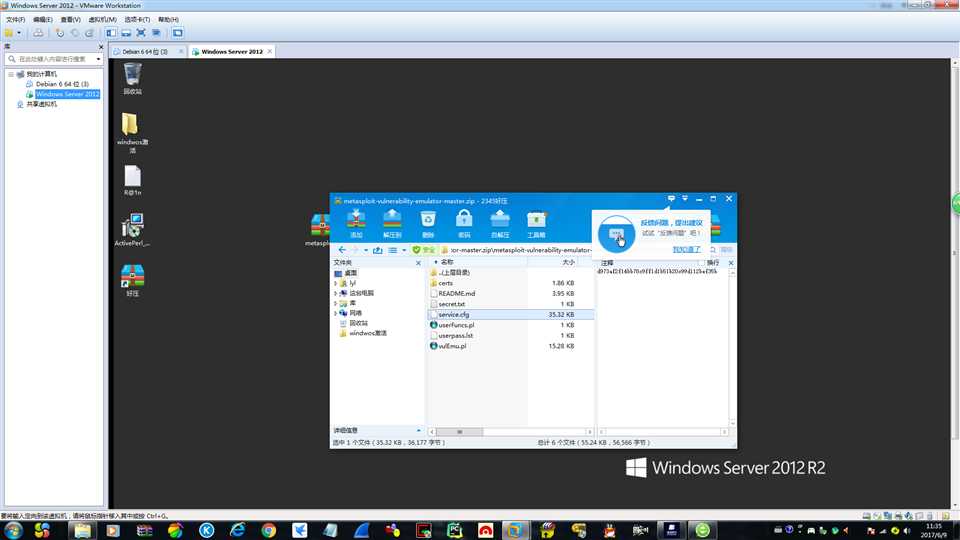The height and width of the screenshot is (540, 960).
Task: Toggle the line wrap checkbox in comment pane
Action: click(x=702, y=263)
